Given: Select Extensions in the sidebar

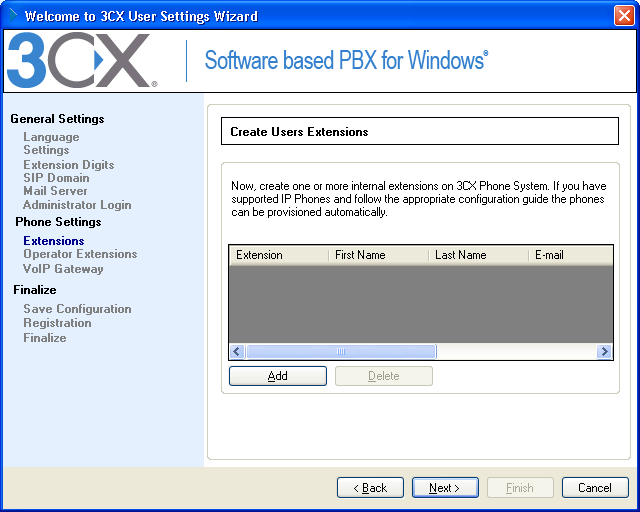Looking at the screenshot, I should click(x=54, y=241).
